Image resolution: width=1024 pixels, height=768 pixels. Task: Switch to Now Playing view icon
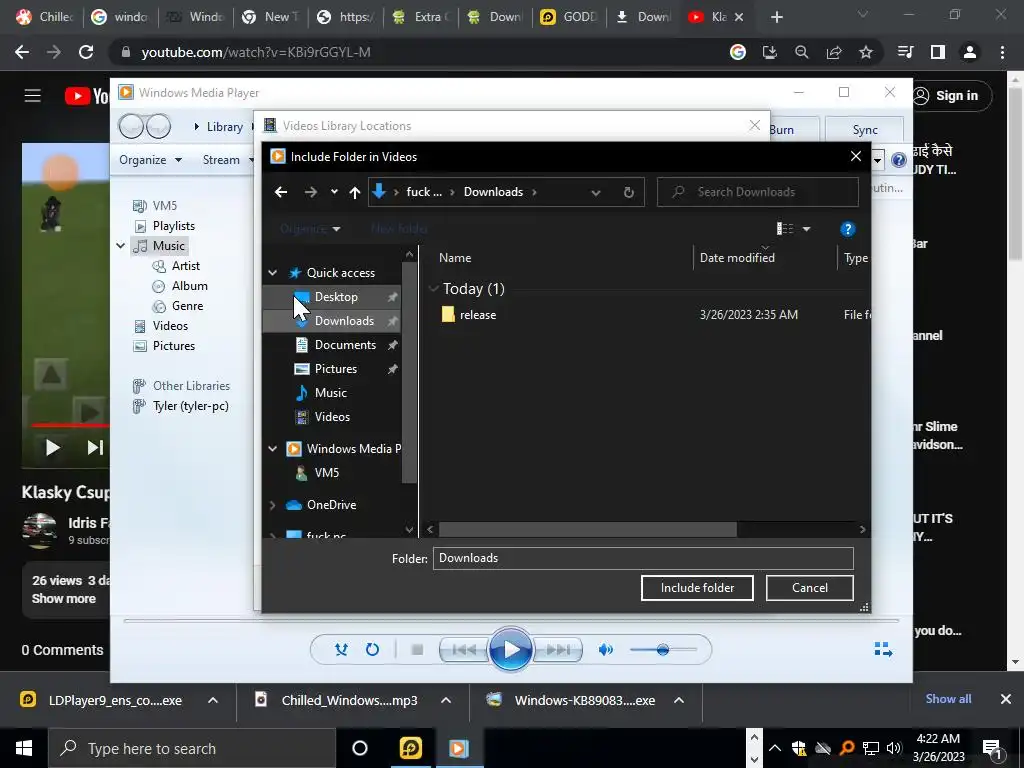click(x=883, y=649)
